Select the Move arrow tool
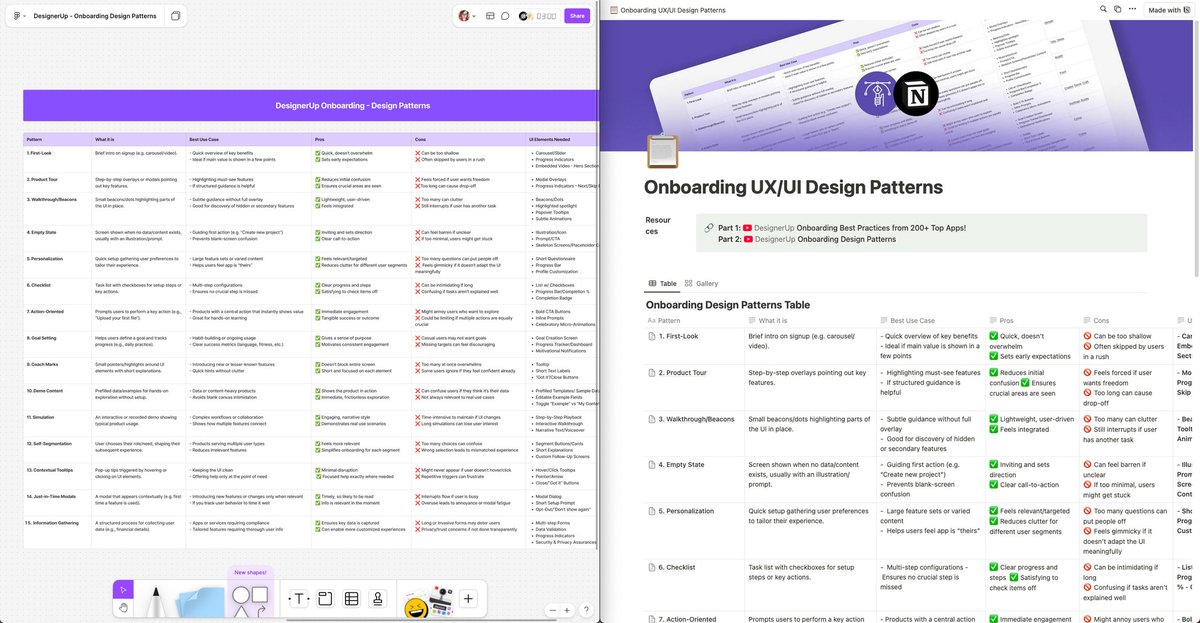This screenshot has height=623, width=1200. click(x=122, y=590)
